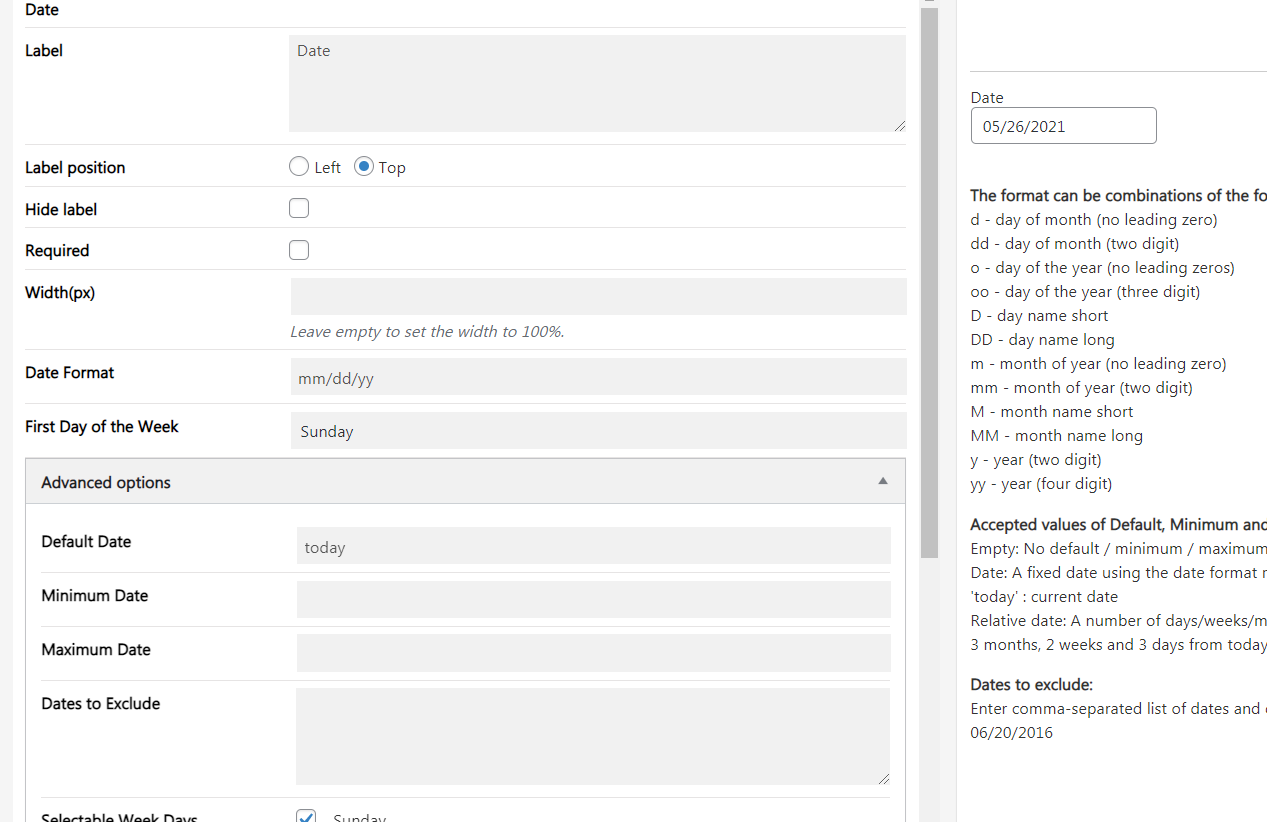Screen dimensions: 1267x822
Task: Click the Label textarea resize handle
Action: tap(900, 126)
